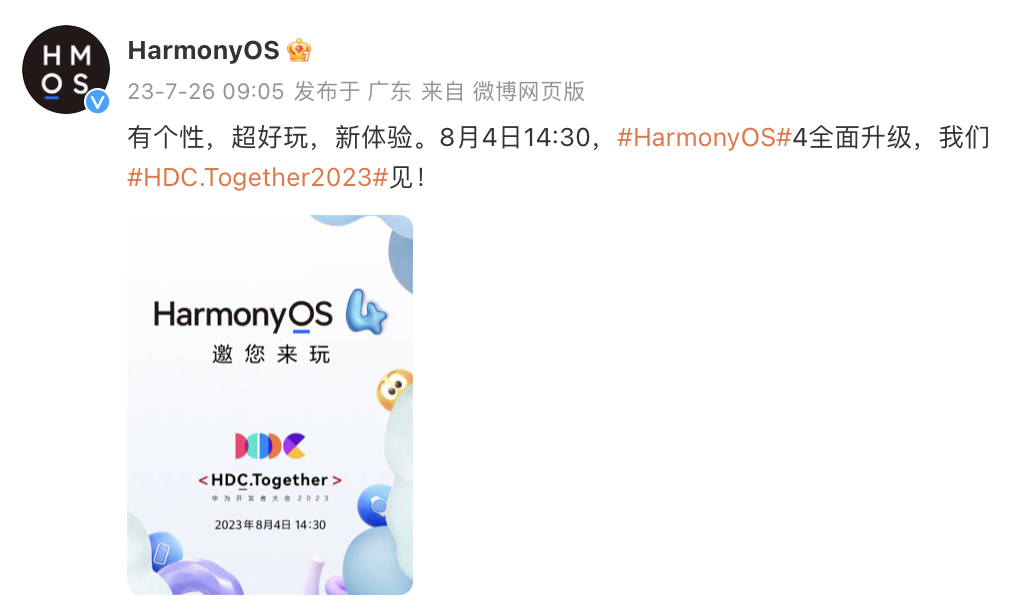Click the post timestamp 23-7-26 09:05
This screenshot has width=1026, height=616.
click(205, 92)
